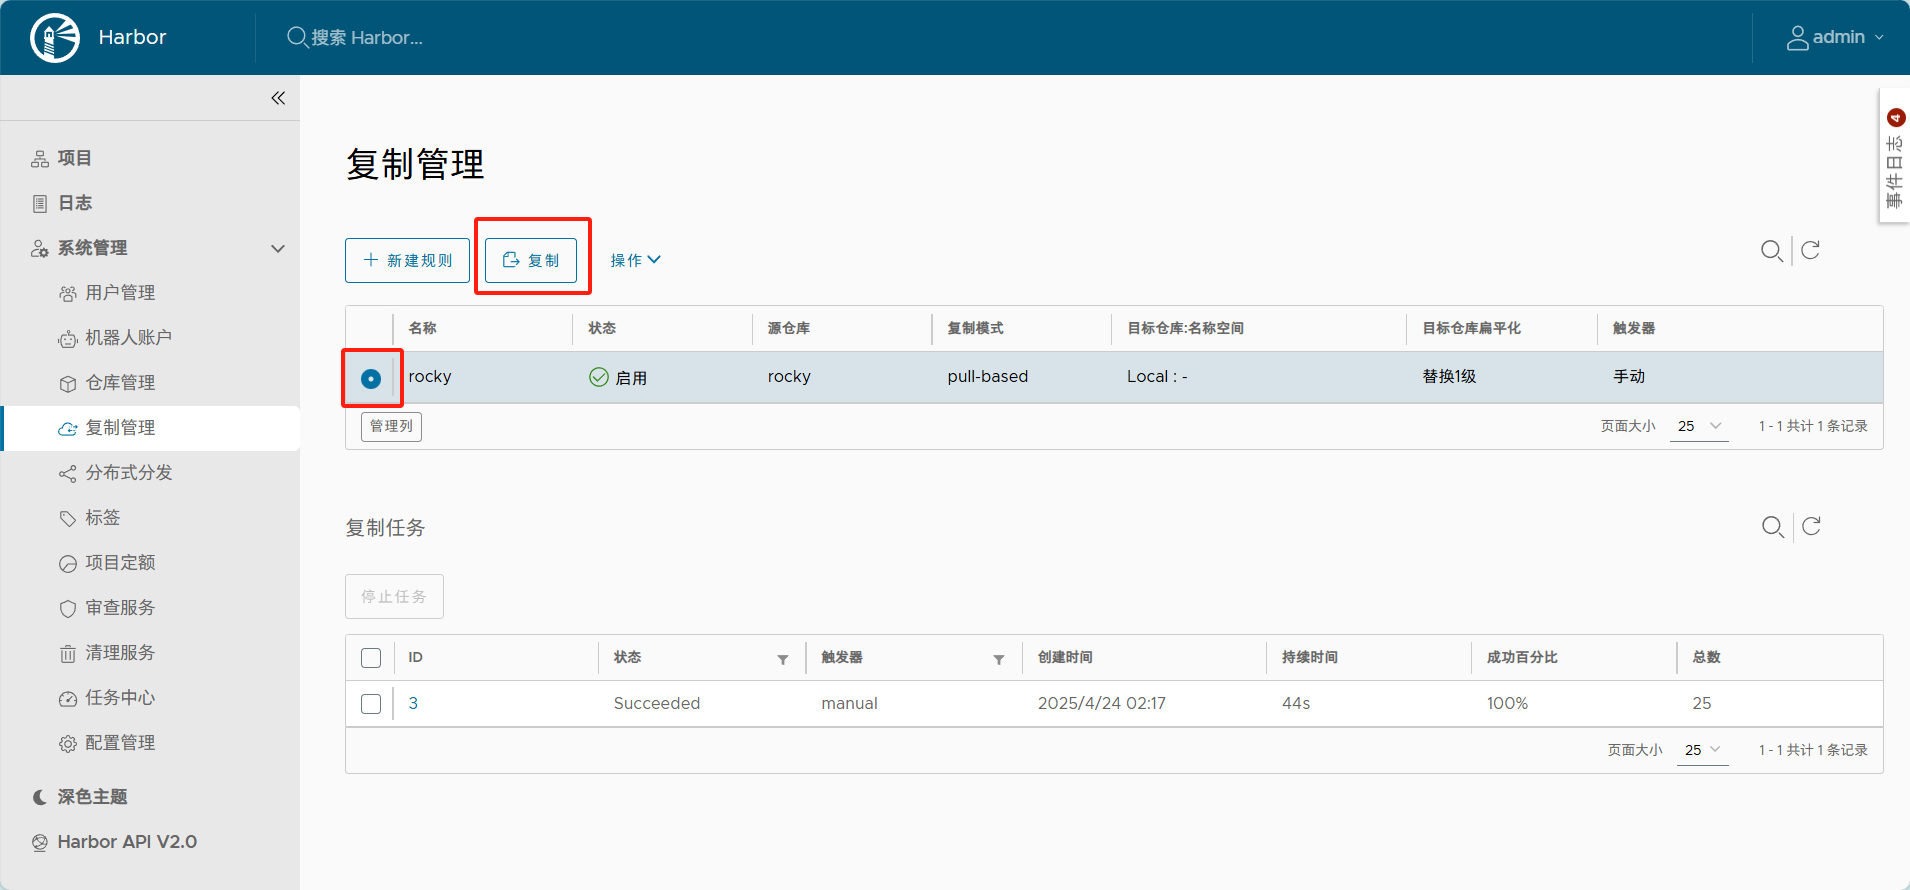Click the 手动 trigger cell

(x=1629, y=377)
